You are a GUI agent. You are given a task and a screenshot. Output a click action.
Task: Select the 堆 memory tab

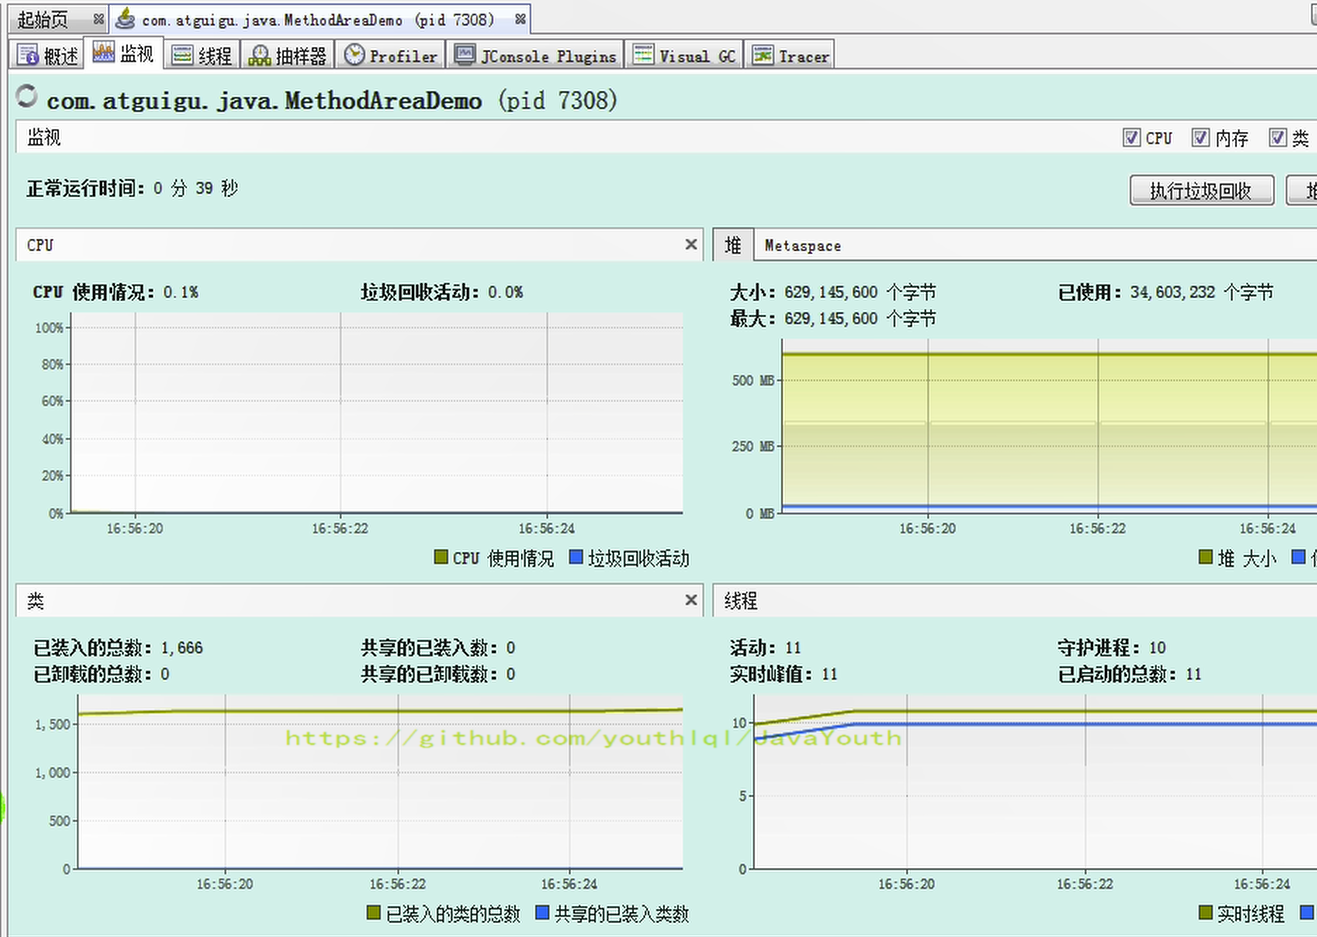point(733,245)
